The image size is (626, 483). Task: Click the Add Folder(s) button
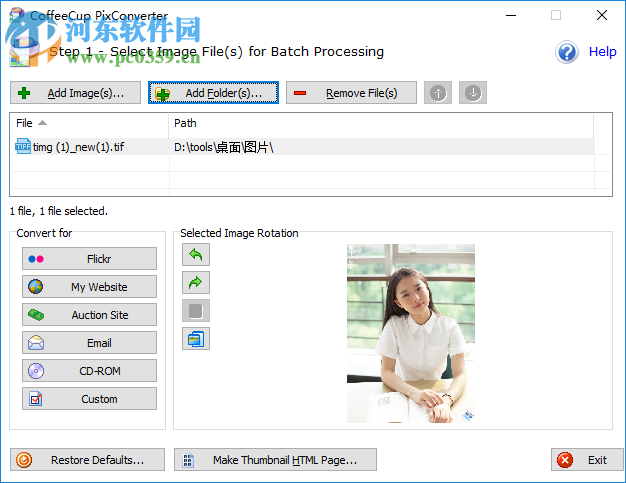pyautogui.click(x=213, y=93)
